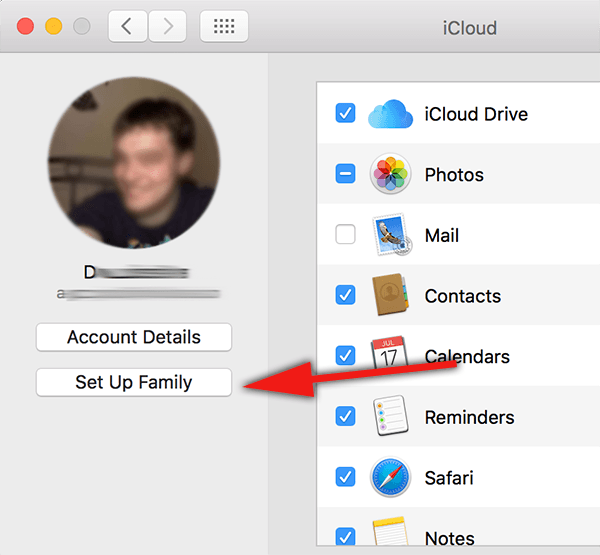Go back with left chevron button

tap(127, 26)
